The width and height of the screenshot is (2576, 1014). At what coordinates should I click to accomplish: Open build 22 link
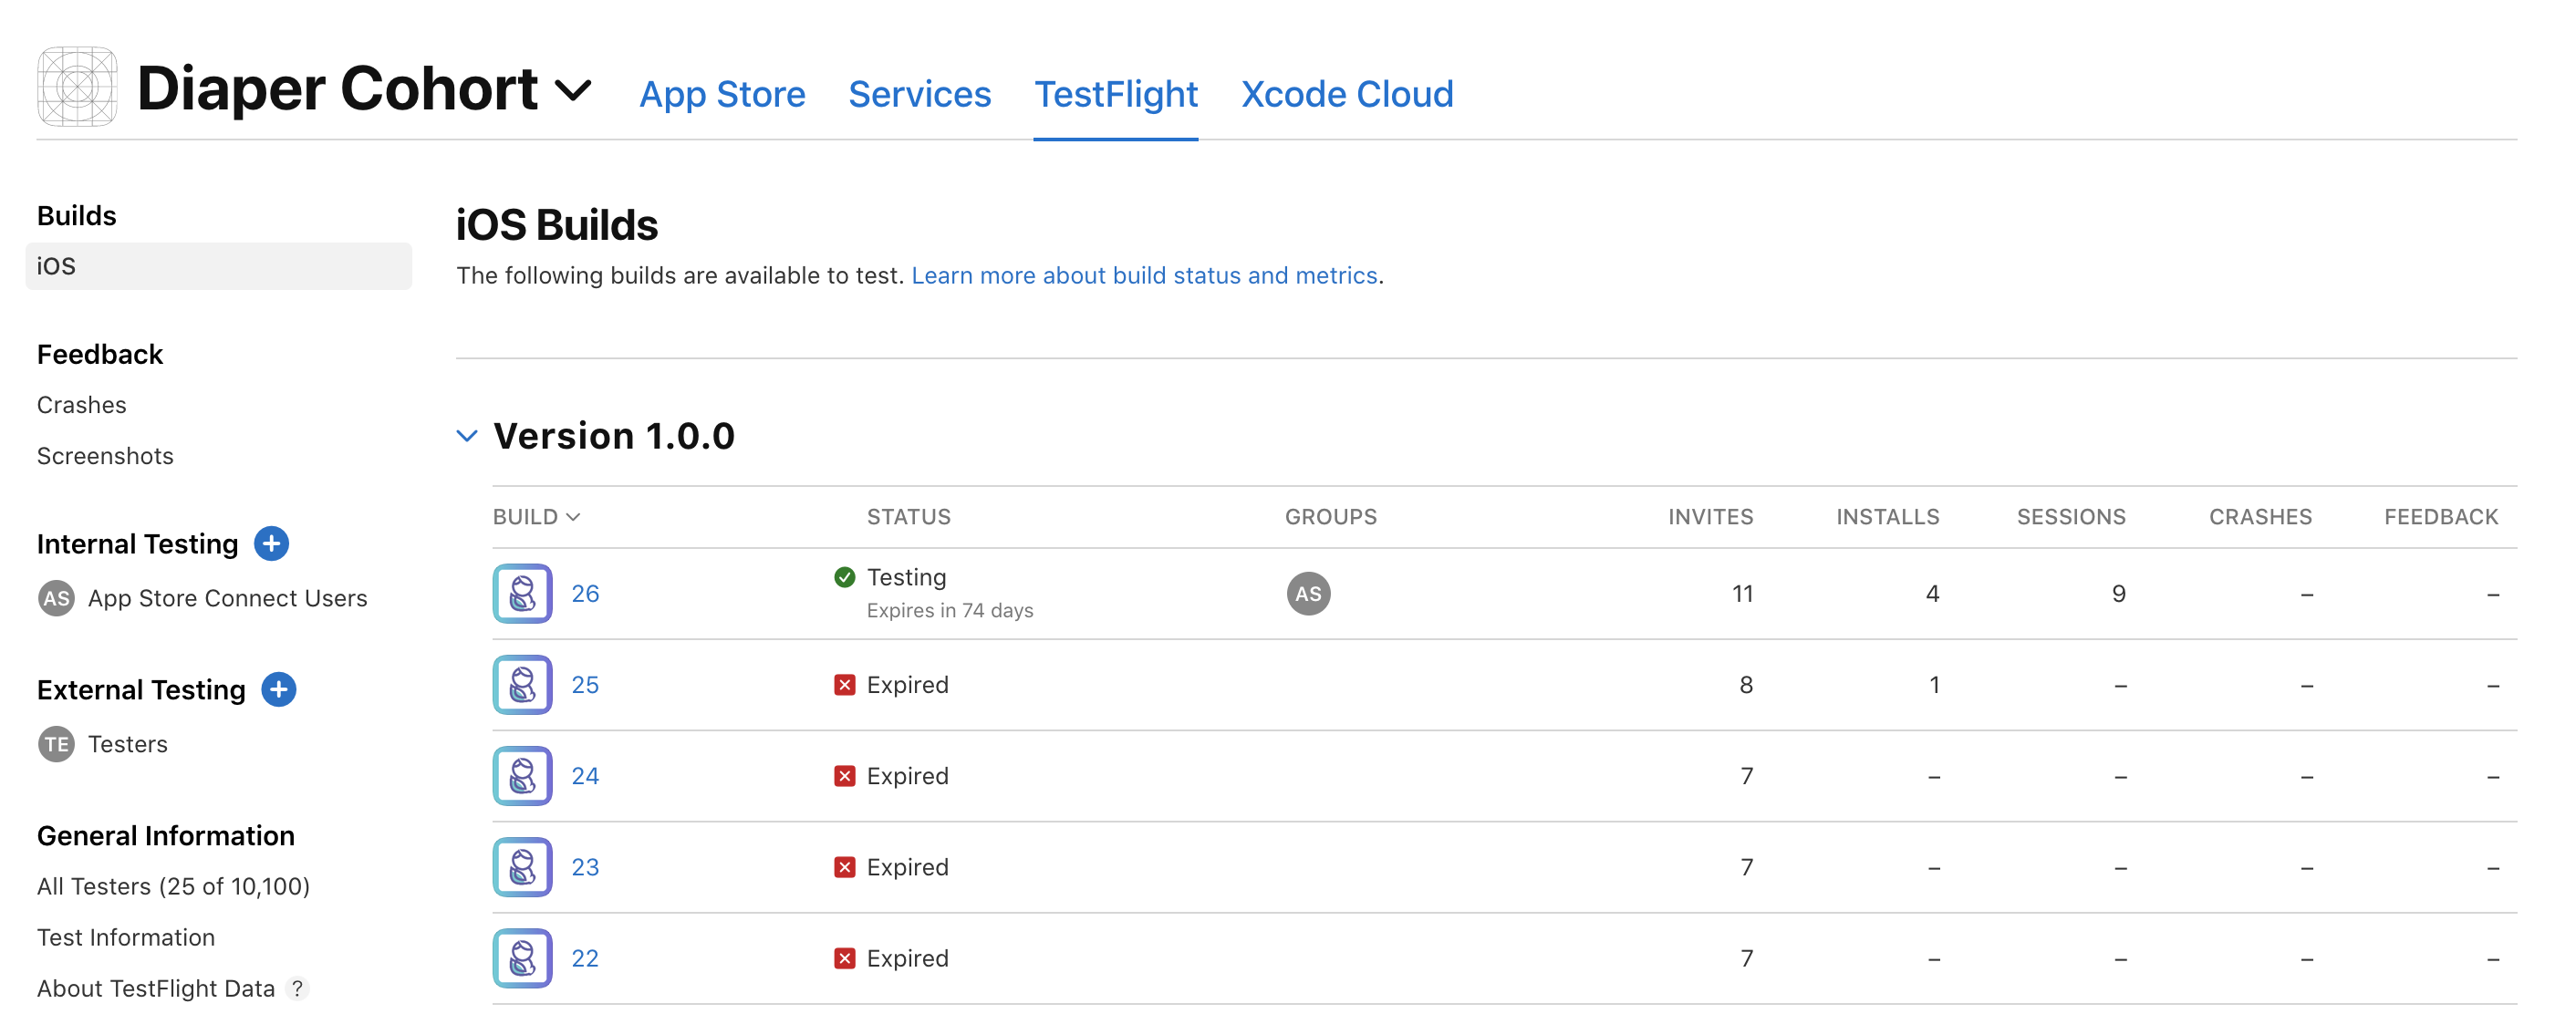coord(585,958)
